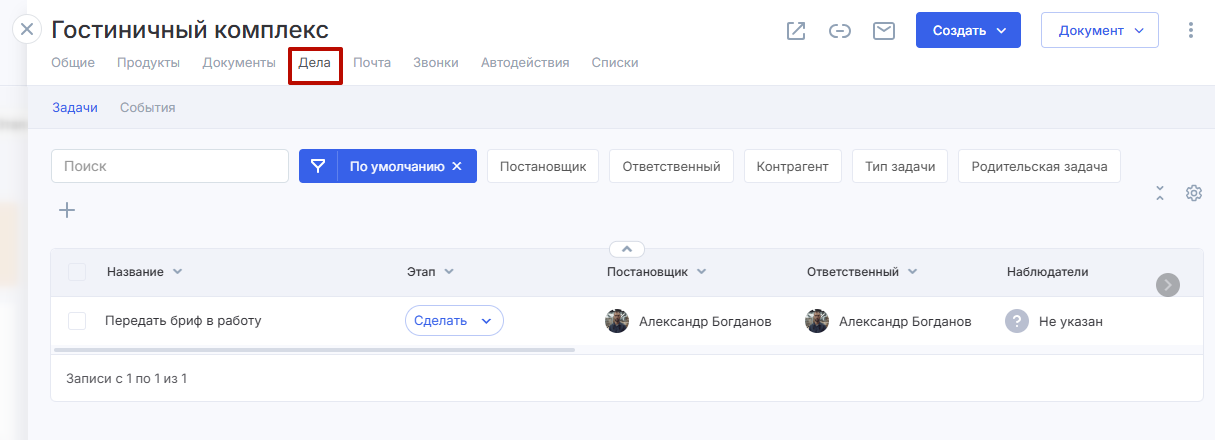Close the Гостиничный комплекс card
The width and height of the screenshot is (1215, 440).
click(27, 29)
